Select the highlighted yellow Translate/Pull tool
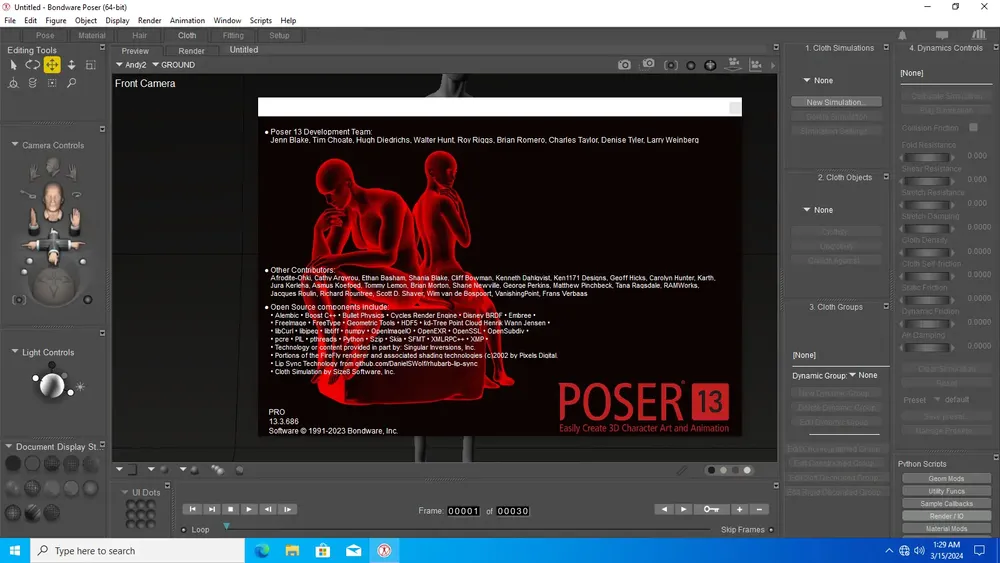 coord(52,65)
